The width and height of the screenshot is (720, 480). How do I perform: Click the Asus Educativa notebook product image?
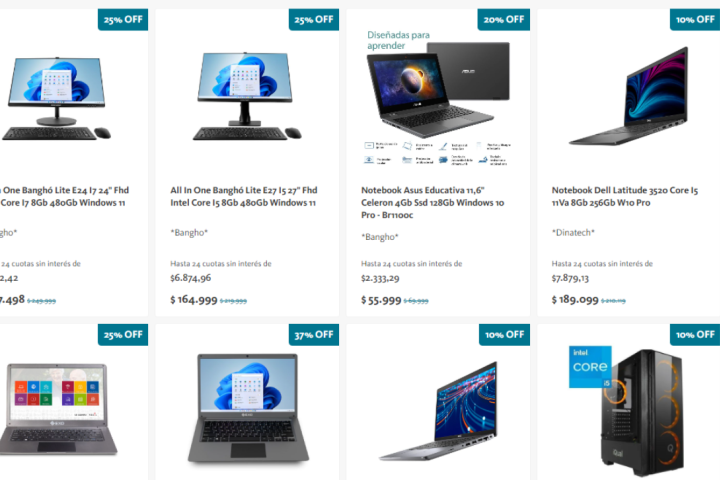click(x=438, y=97)
